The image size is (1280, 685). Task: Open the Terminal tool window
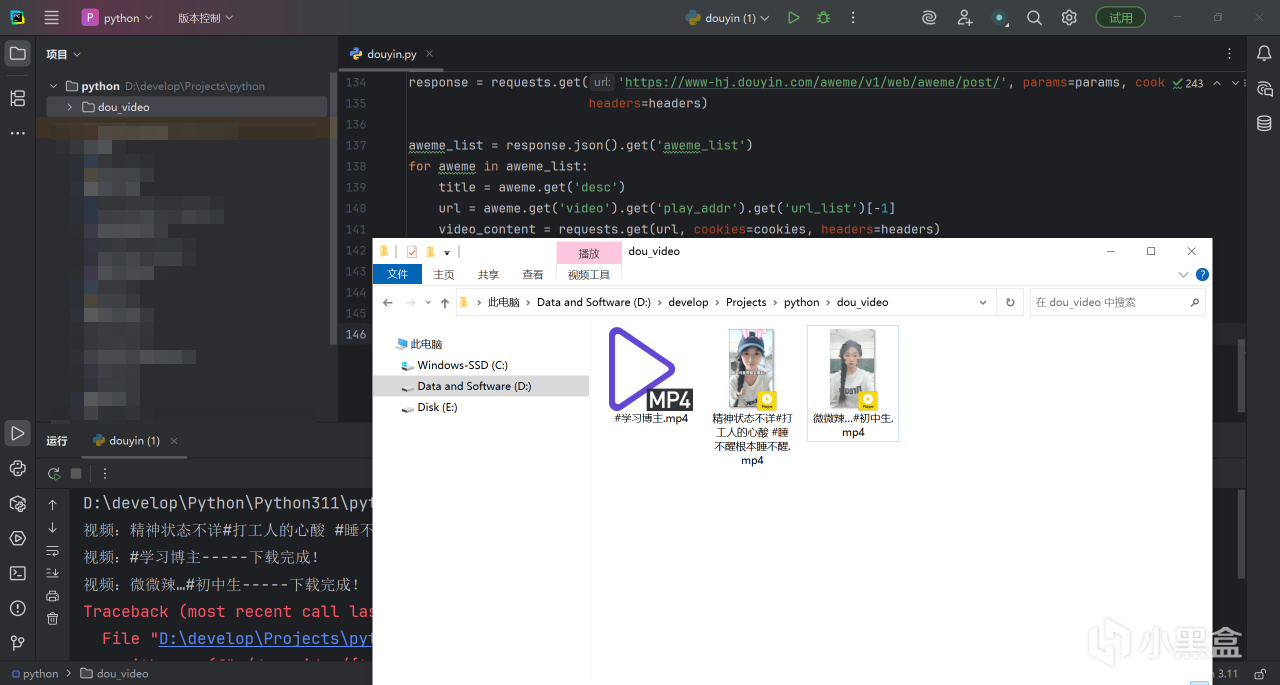click(17, 573)
